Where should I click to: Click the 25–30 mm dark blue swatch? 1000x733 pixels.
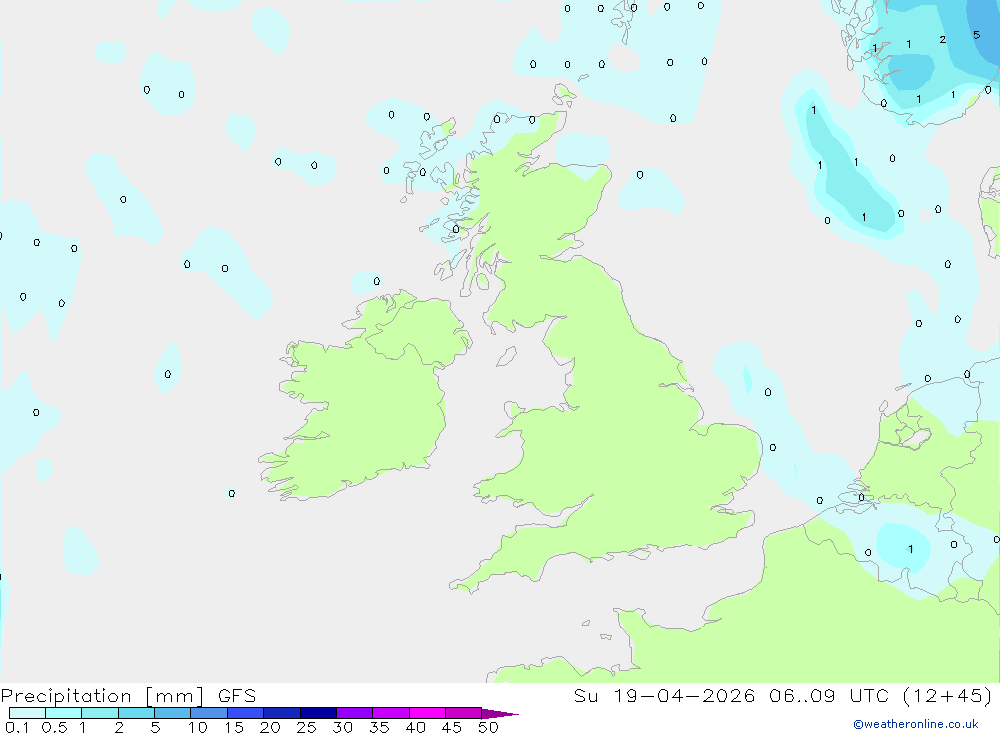point(318,713)
